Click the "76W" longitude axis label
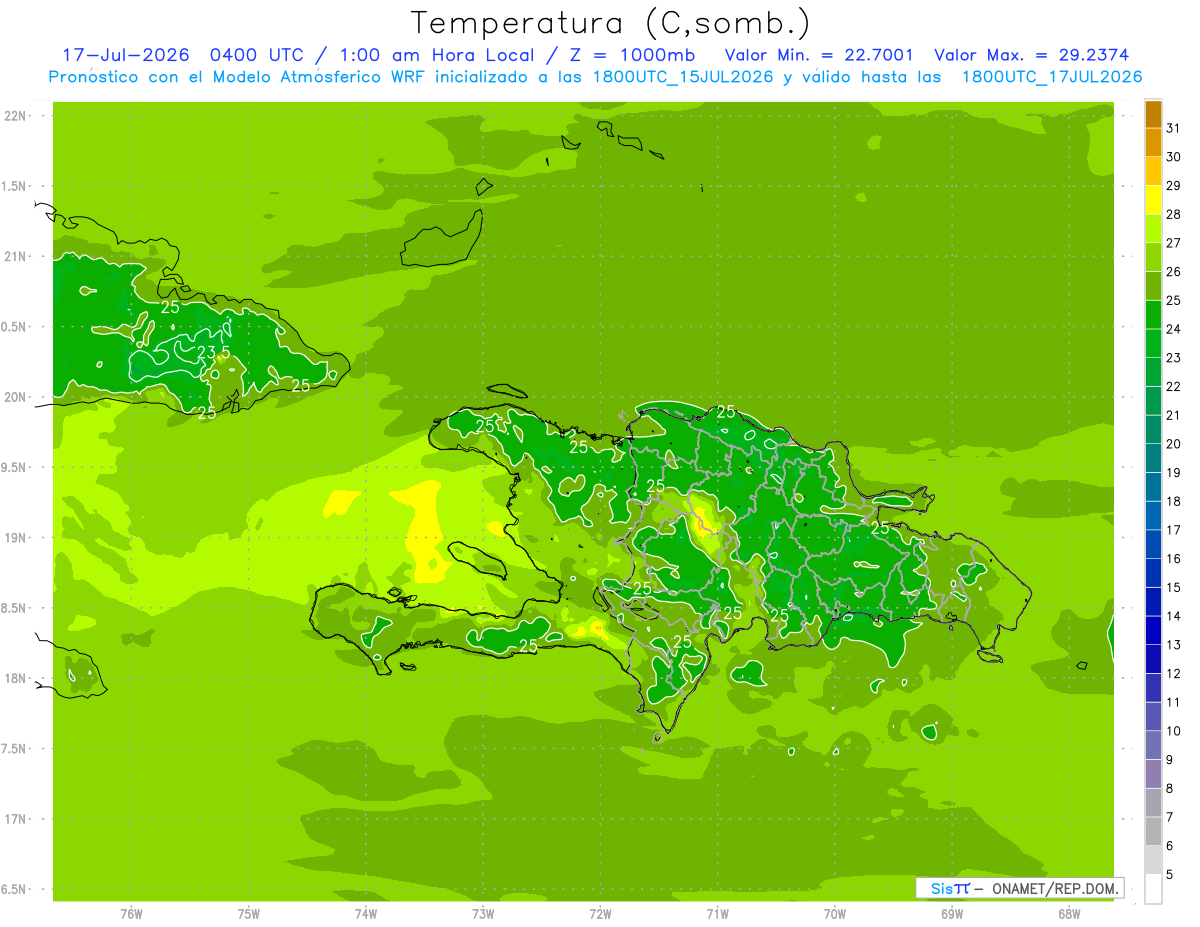 coord(131,913)
